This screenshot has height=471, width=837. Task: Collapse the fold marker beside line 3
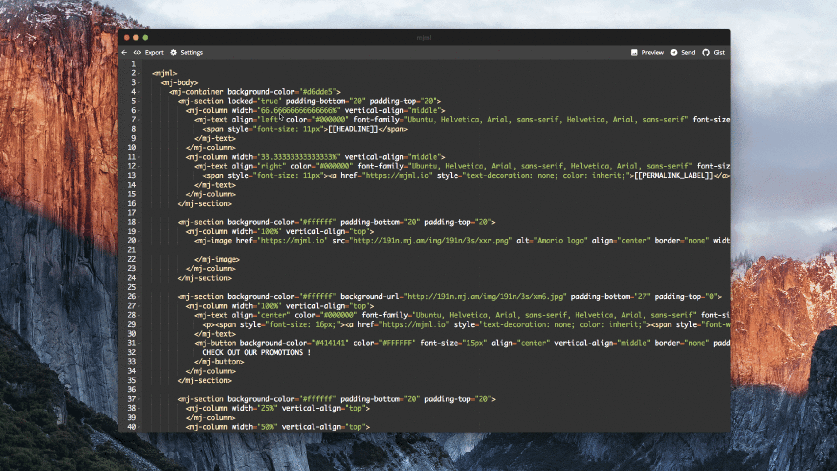pyautogui.click(x=140, y=82)
